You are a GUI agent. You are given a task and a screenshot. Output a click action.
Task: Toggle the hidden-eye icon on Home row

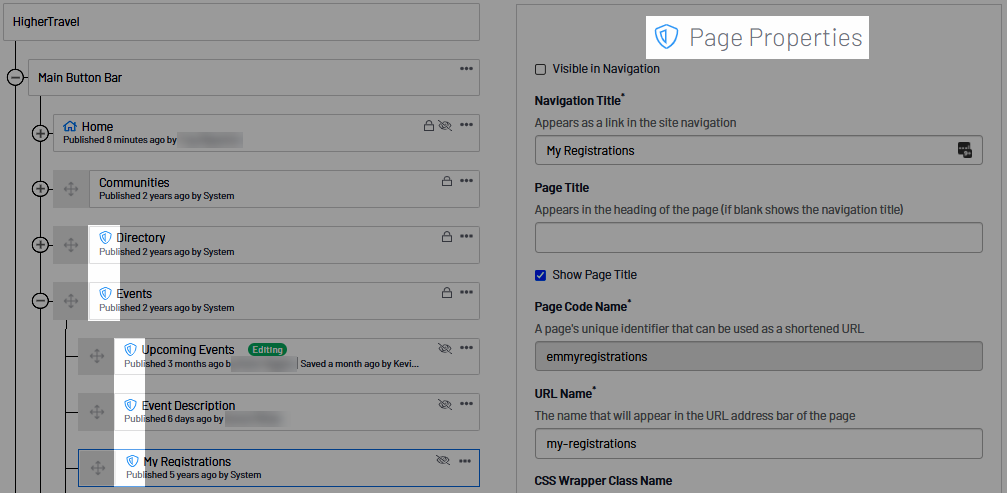point(446,126)
